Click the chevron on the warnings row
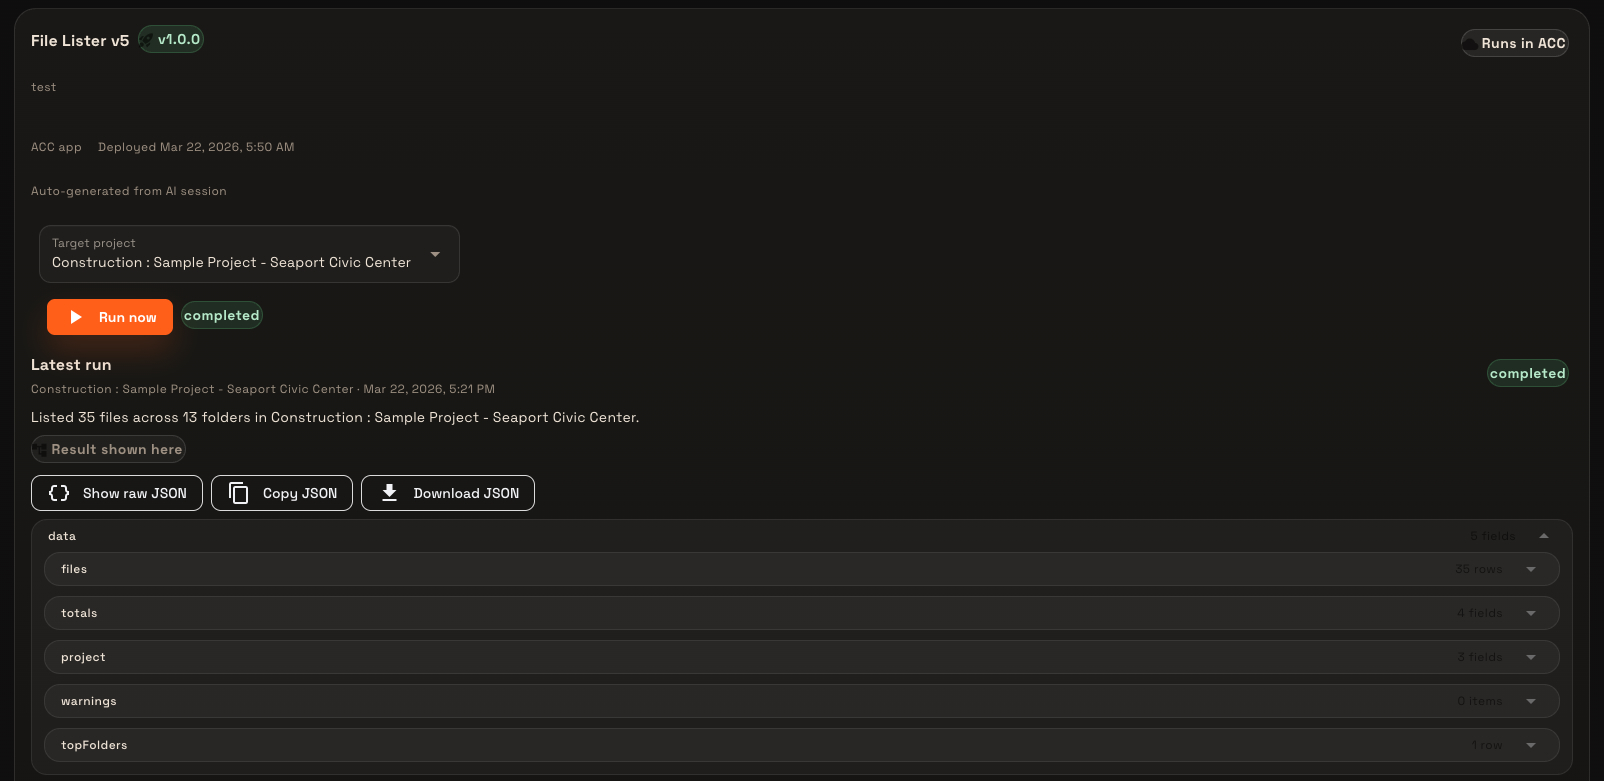The image size is (1604, 781). pyautogui.click(x=1531, y=701)
